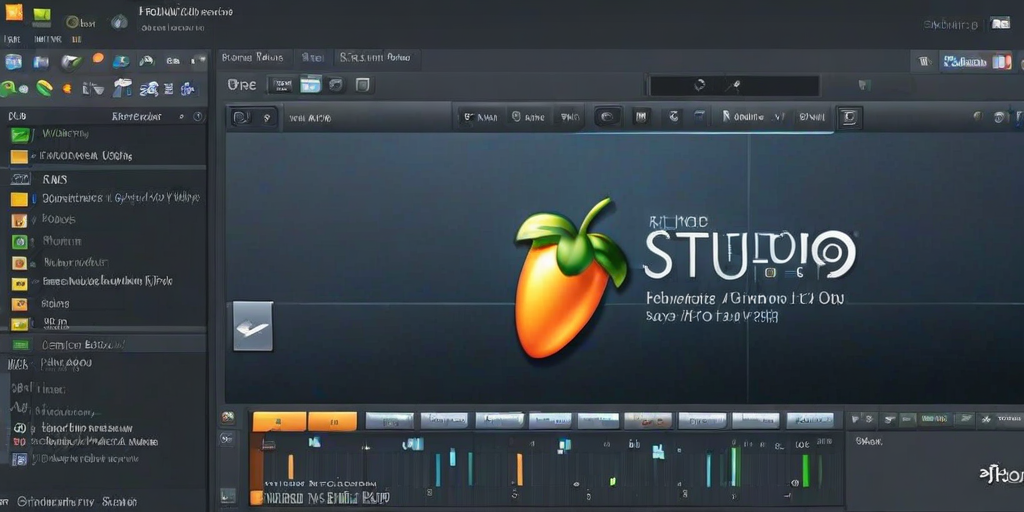Select the first orange tab above the step sequencer

click(x=280, y=421)
